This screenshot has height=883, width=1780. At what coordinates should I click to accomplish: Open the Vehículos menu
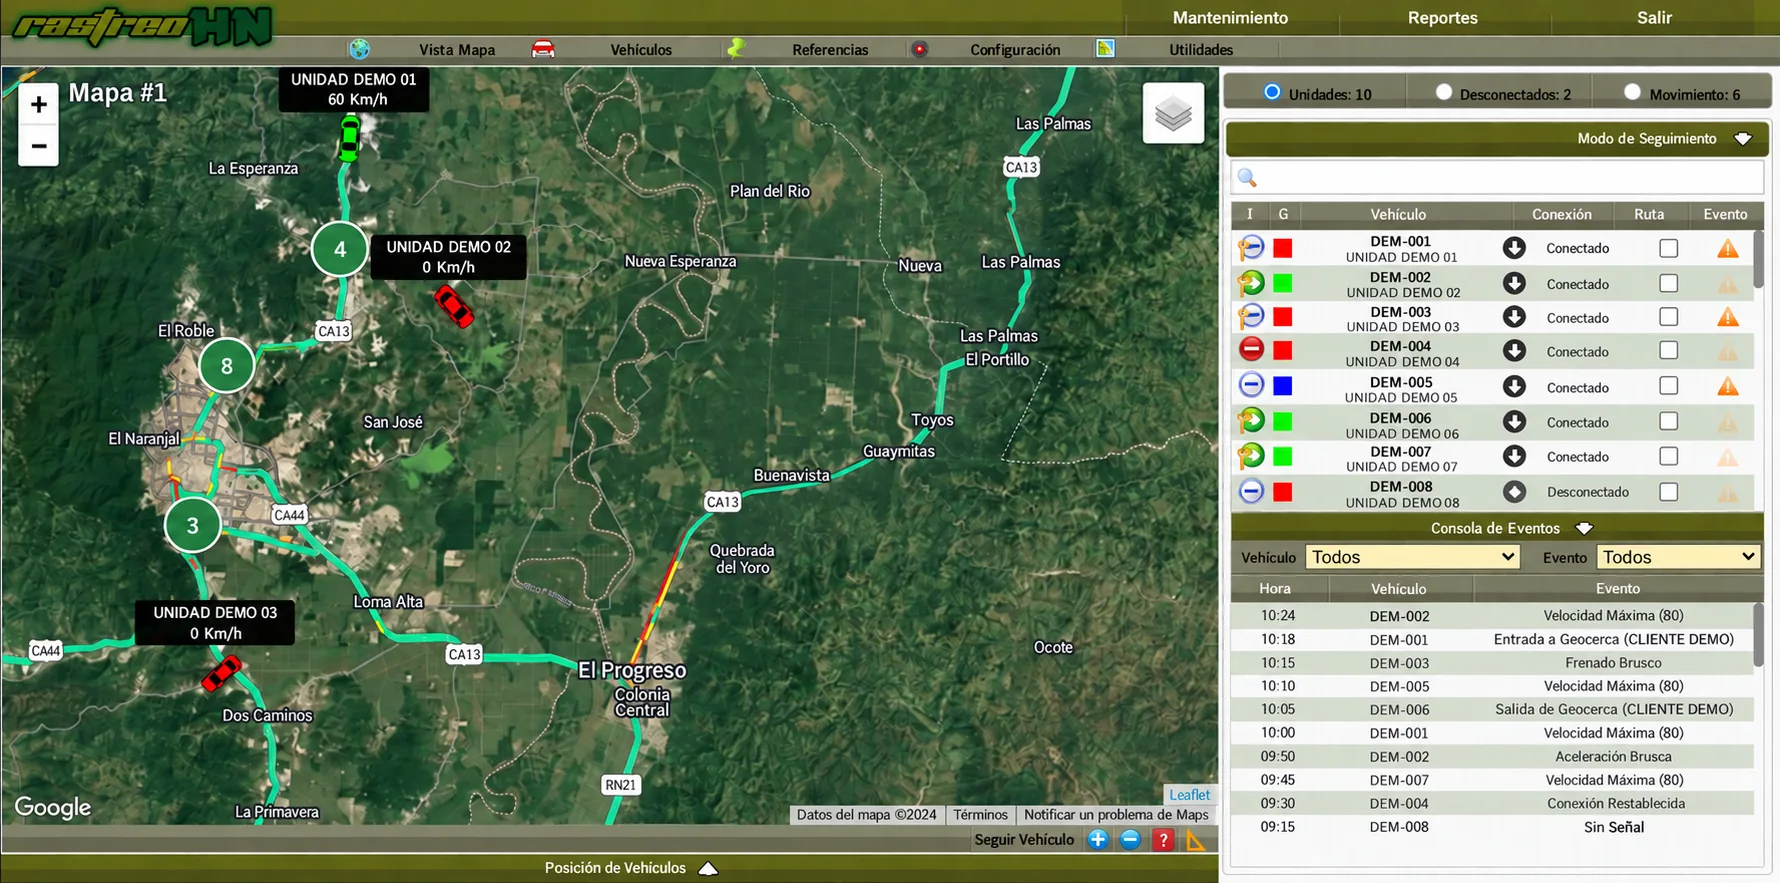tap(641, 50)
